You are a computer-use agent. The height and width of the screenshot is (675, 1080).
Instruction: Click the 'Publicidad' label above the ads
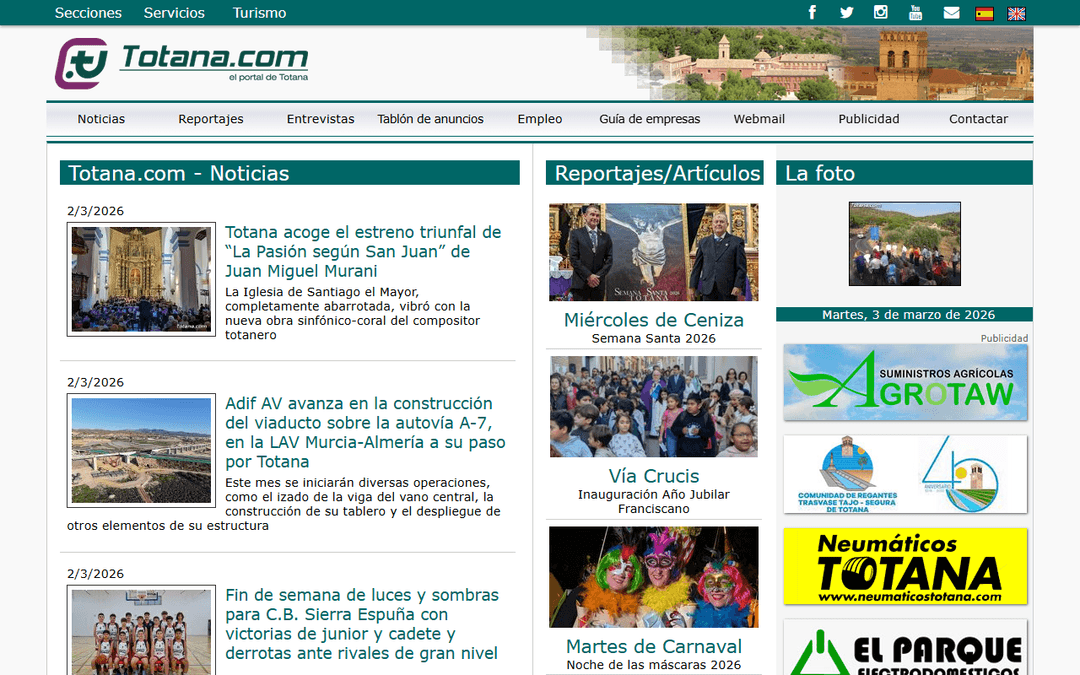[1004, 338]
